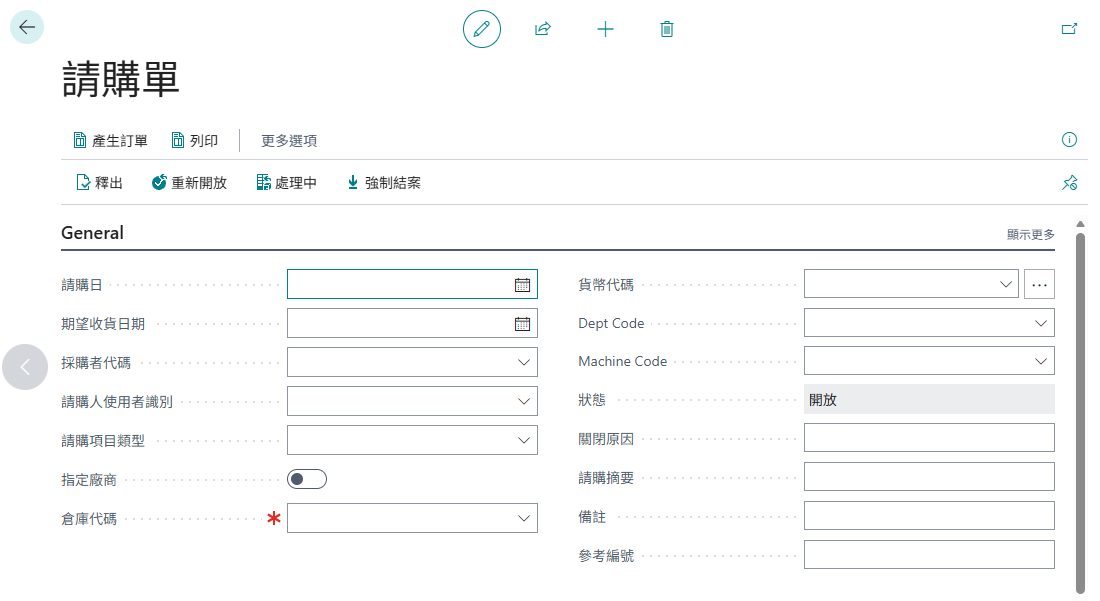Click 產生訂單 in the action bar
The image size is (1100, 601).
click(111, 141)
